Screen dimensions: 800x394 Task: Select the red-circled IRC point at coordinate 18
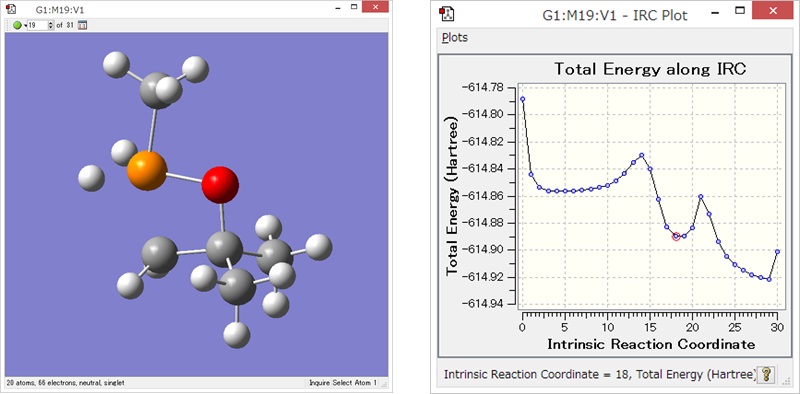(x=676, y=236)
